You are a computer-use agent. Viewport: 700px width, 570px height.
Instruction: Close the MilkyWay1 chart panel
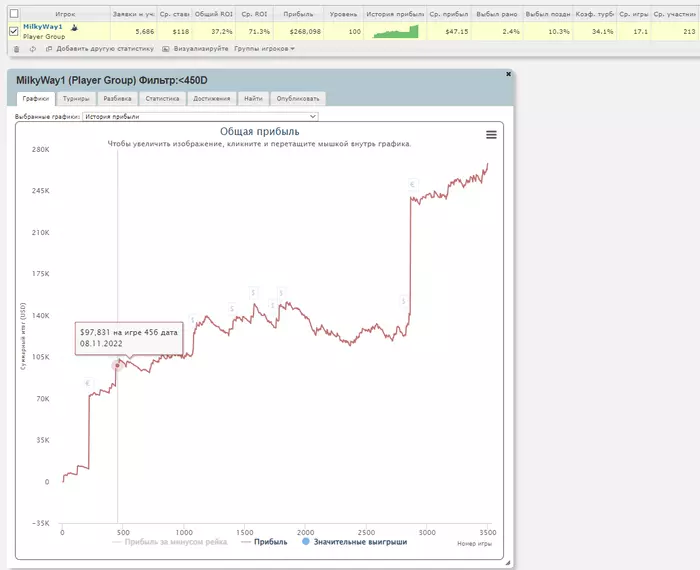tap(508, 74)
